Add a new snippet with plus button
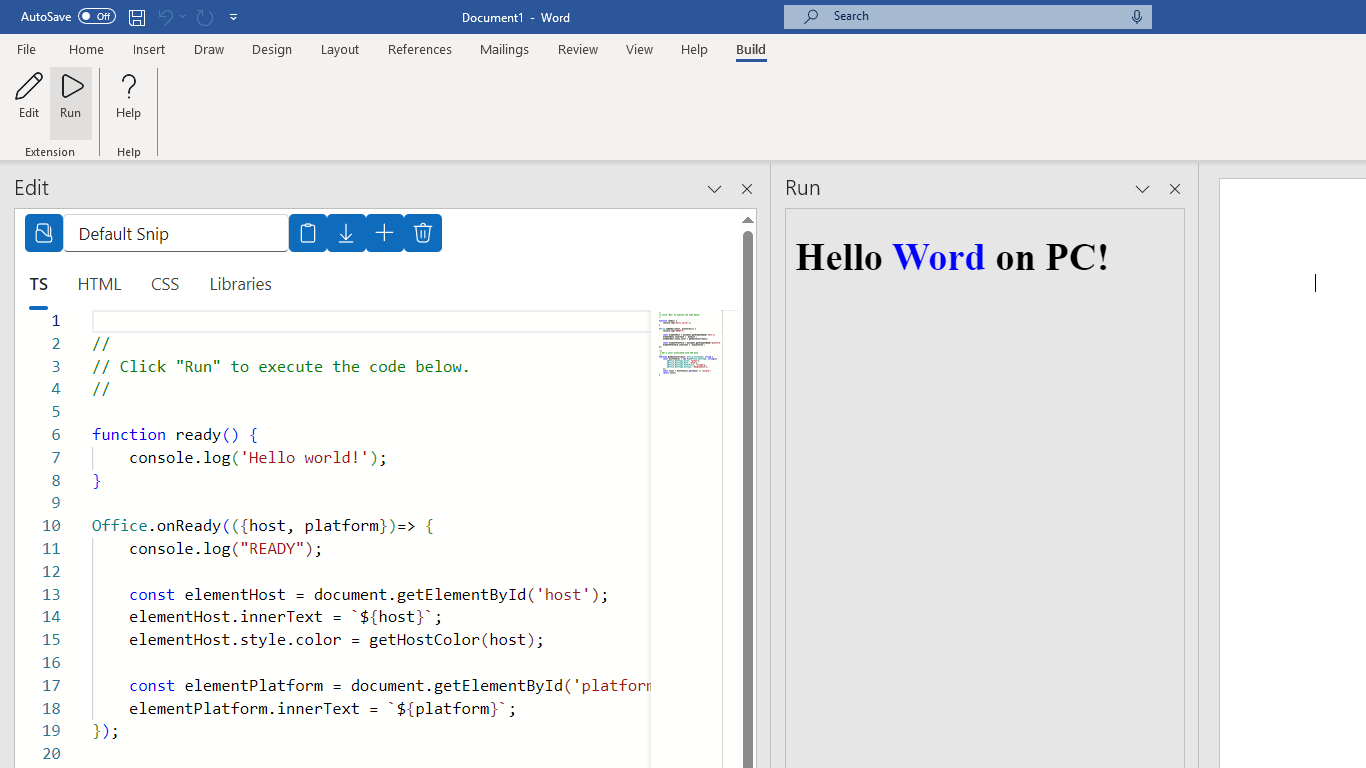Image resolution: width=1366 pixels, height=768 pixels. [384, 233]
